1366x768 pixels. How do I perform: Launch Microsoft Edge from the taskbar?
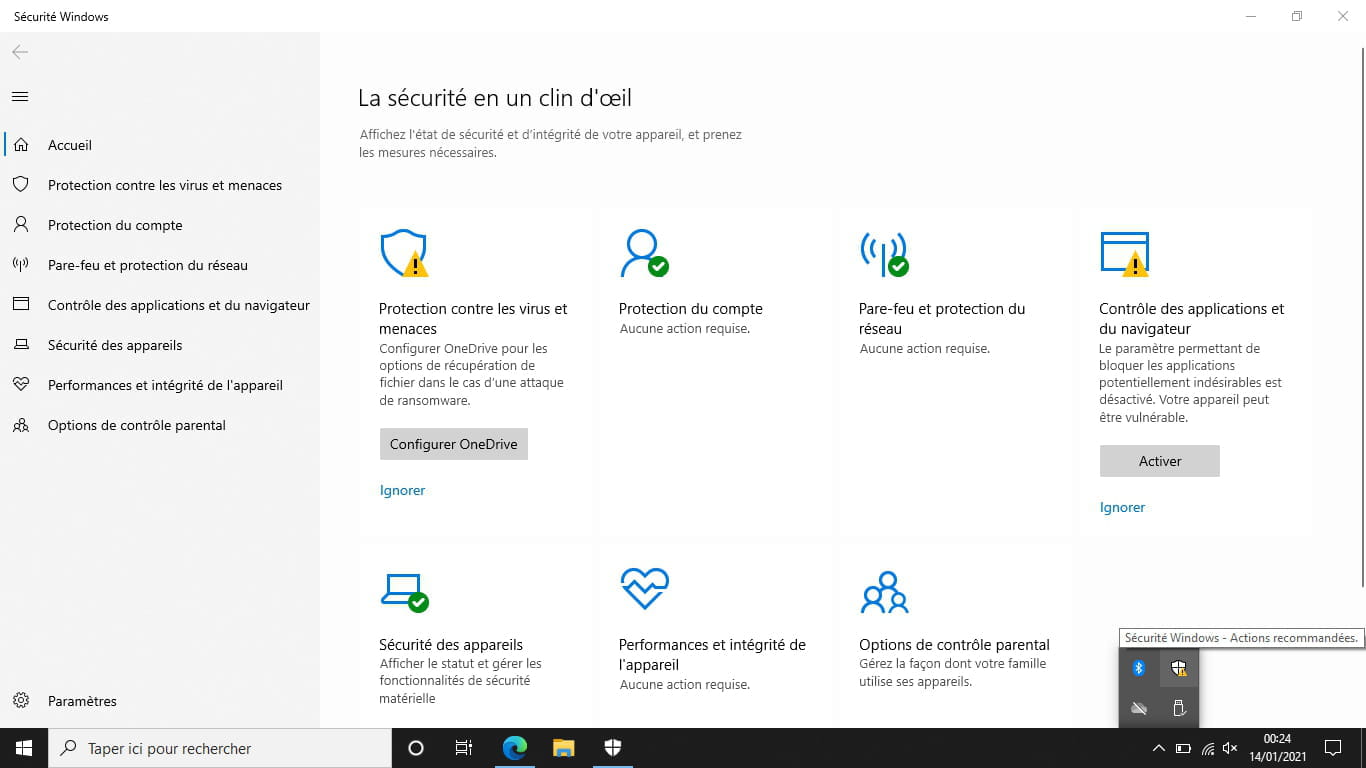(514, 748)
